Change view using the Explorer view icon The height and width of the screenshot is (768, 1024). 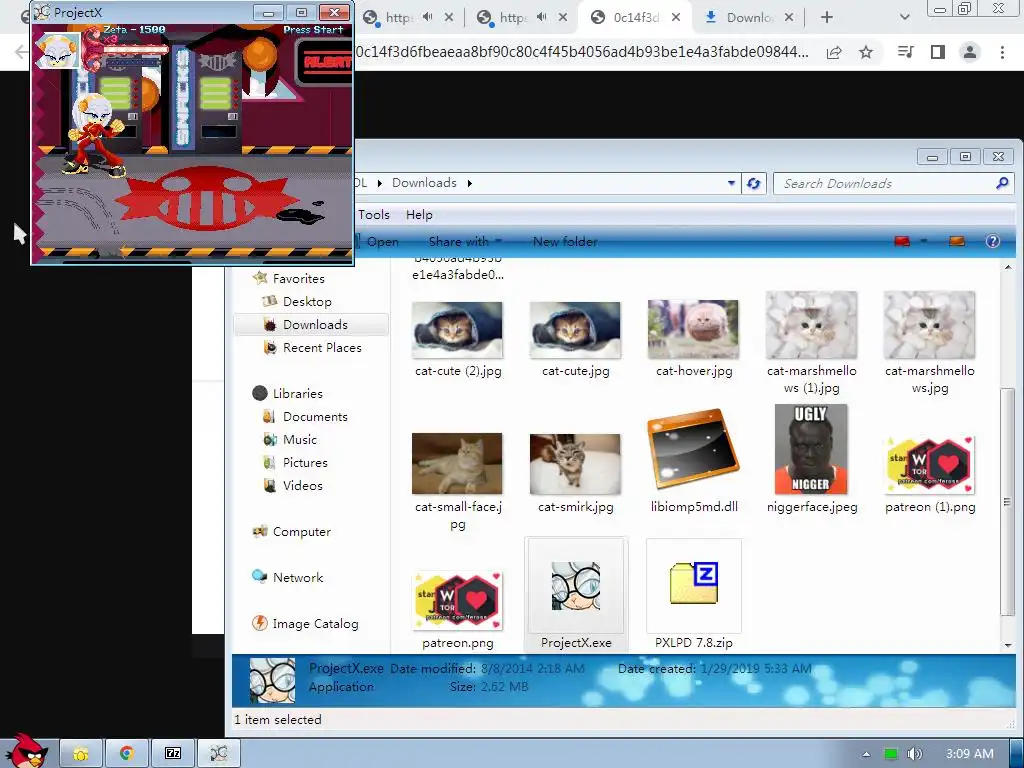902,242
